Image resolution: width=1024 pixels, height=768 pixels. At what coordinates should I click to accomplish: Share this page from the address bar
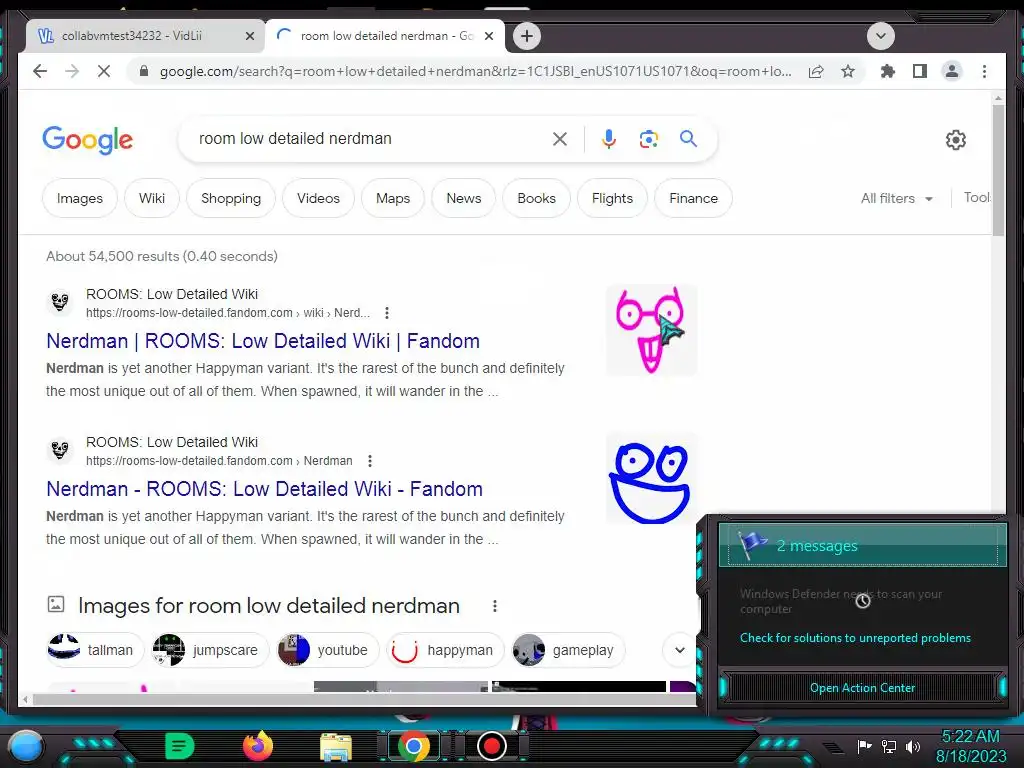(x=816, y=71)
